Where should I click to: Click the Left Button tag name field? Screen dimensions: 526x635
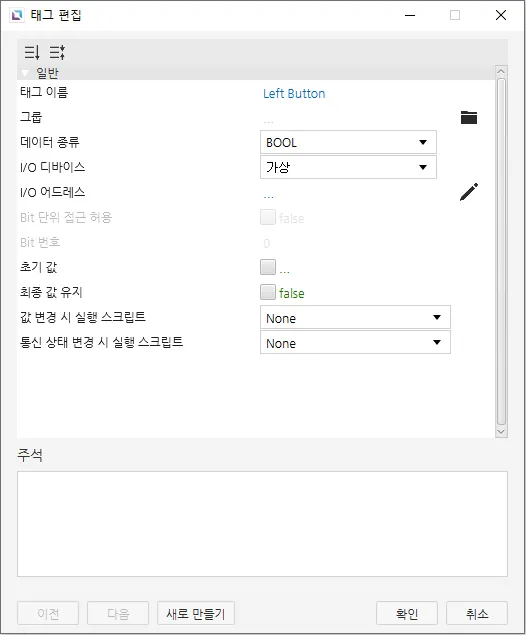click(x=294, y=94)
